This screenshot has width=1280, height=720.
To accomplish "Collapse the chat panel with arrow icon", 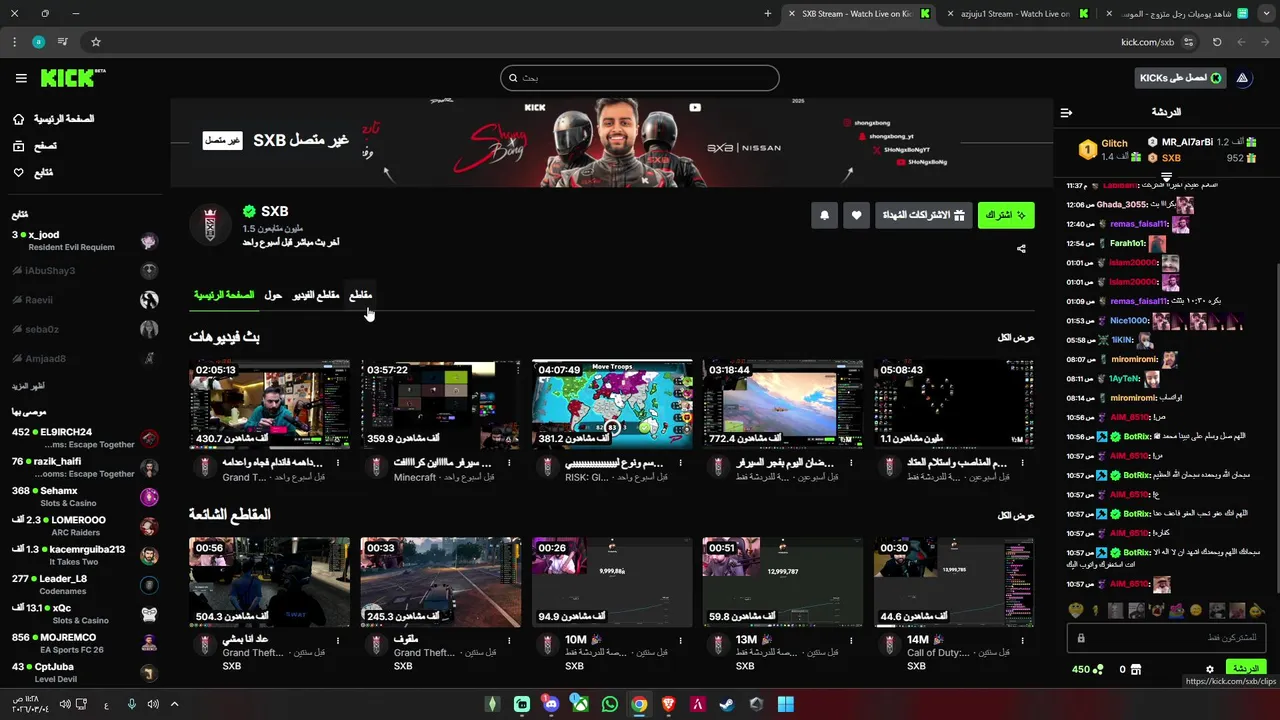I will (1066, 112).
